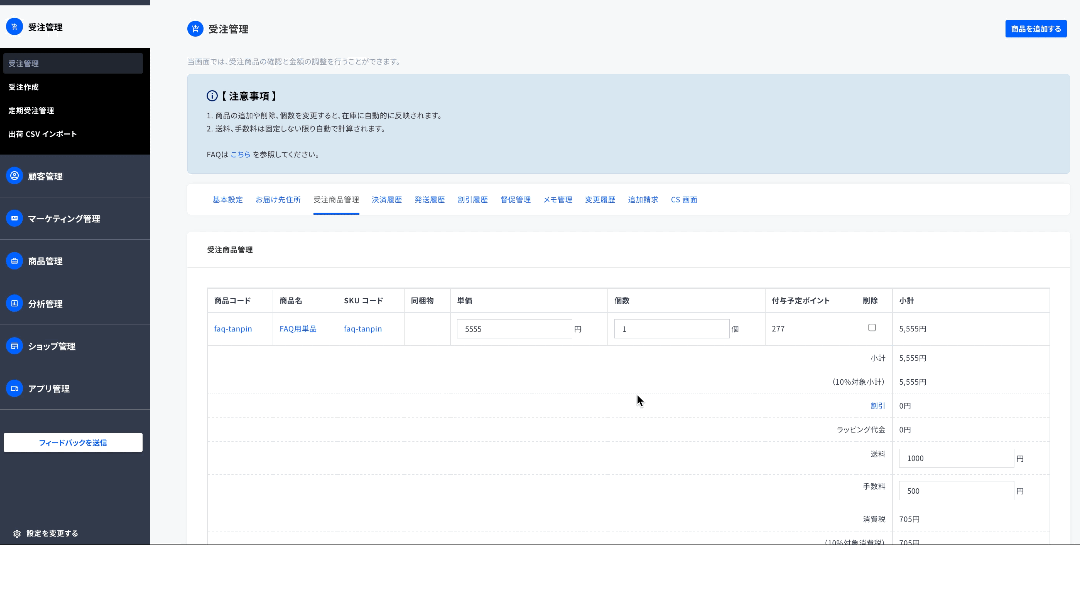Follow the こちら FAQ link
Image resolution: width=1080 pixels, height=608 pixels.
click(x=240, y=155)
